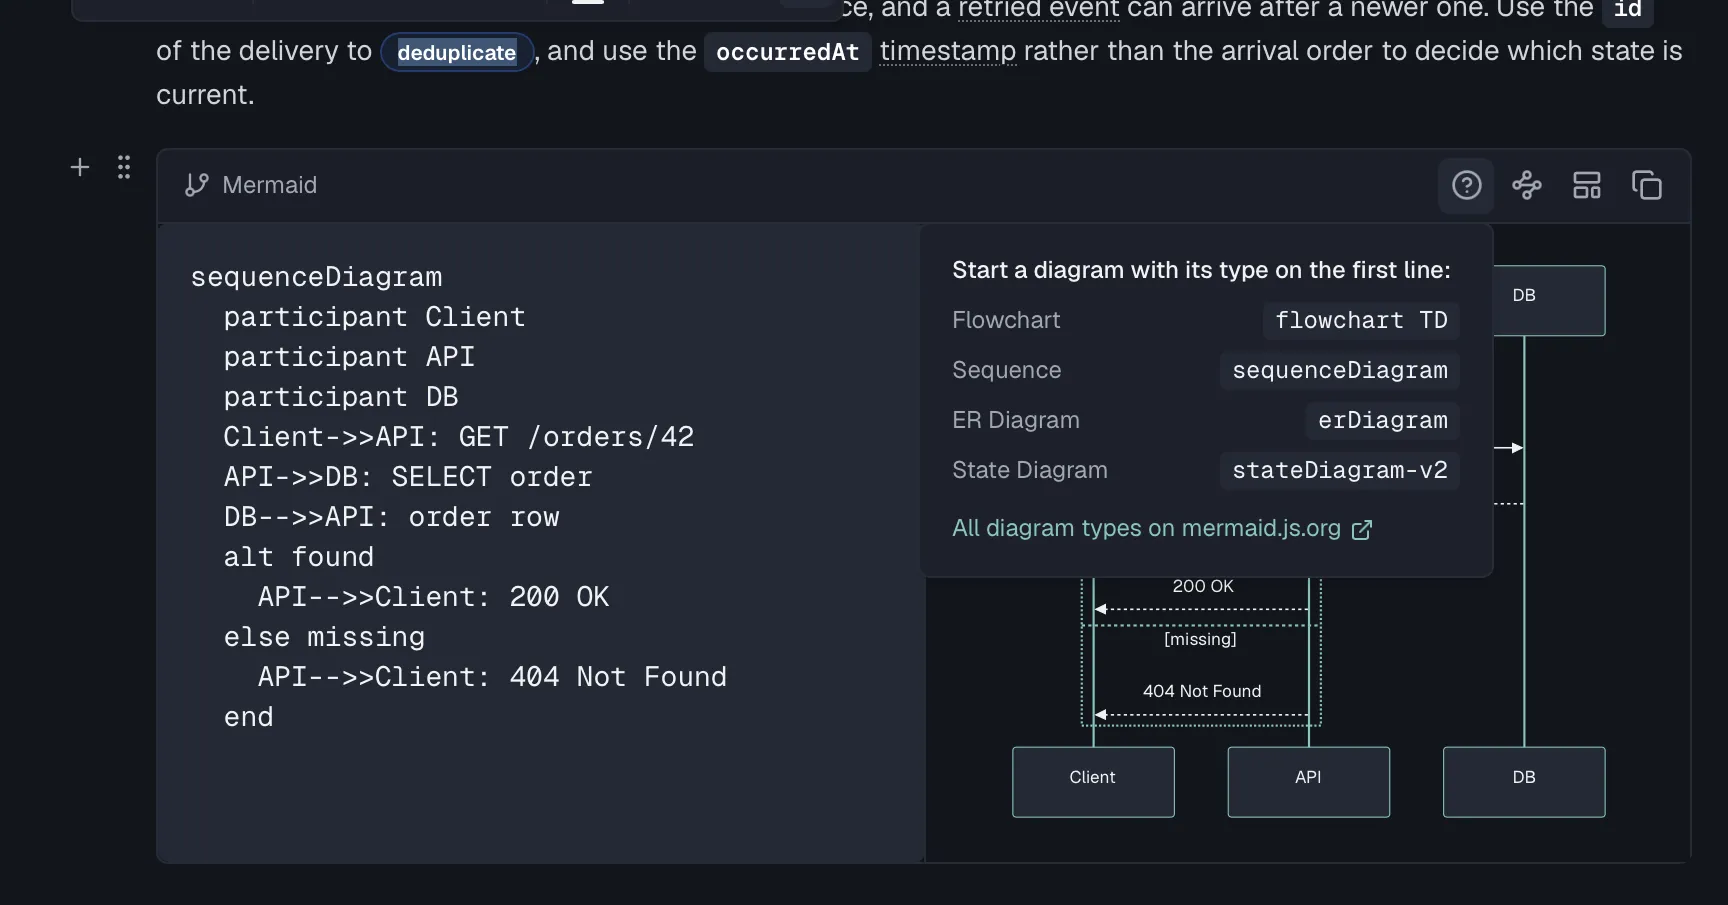Click the 'participant DB' code line
The height and width of the screenshot is (905, 1728).
[x=341, y=397]
